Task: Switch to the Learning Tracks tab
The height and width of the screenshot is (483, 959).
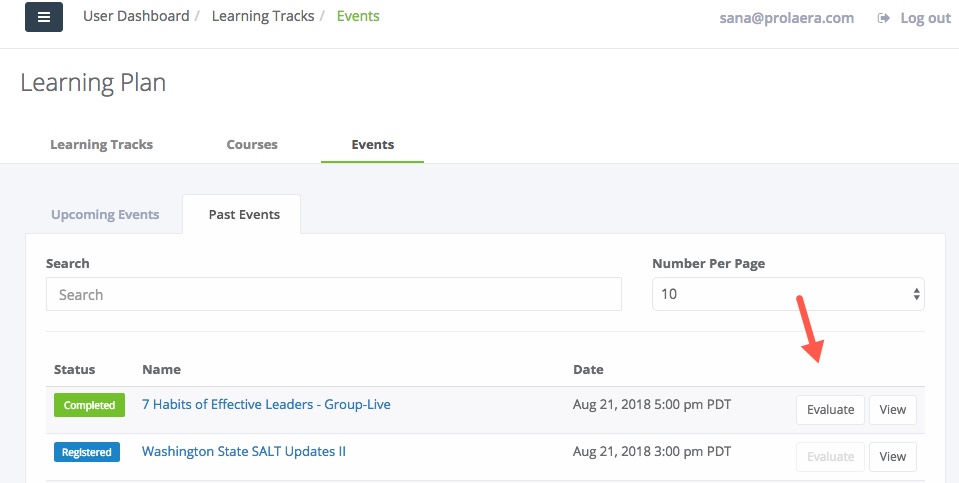Action: 102,144
